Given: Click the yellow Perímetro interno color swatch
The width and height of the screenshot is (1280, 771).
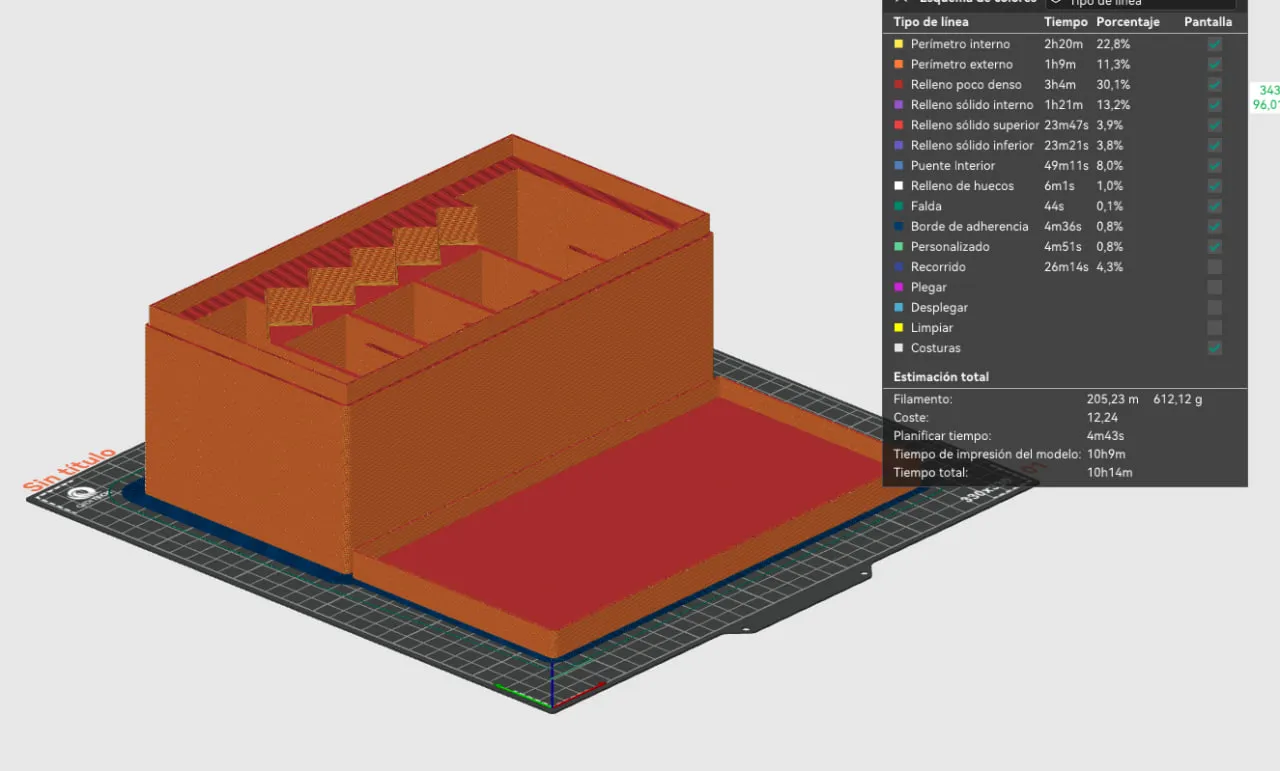Looking at the screenshot, I should (899, 44).
